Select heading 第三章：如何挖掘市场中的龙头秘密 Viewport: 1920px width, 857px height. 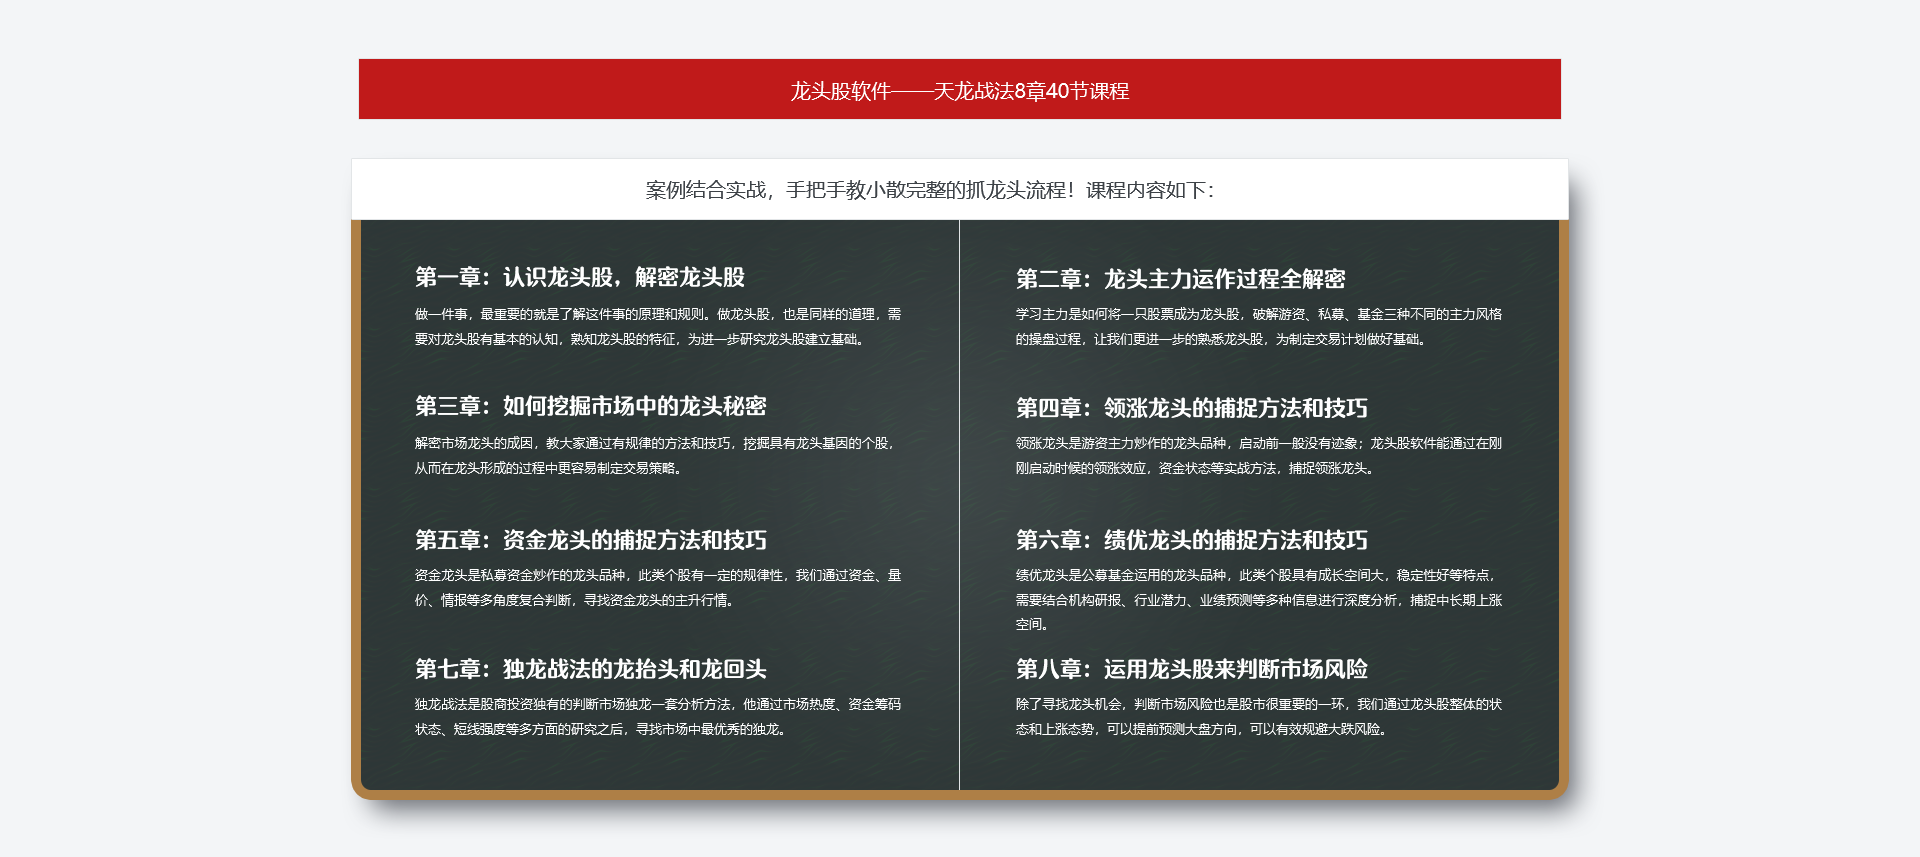pyautogui.click(x=591, y=406)
